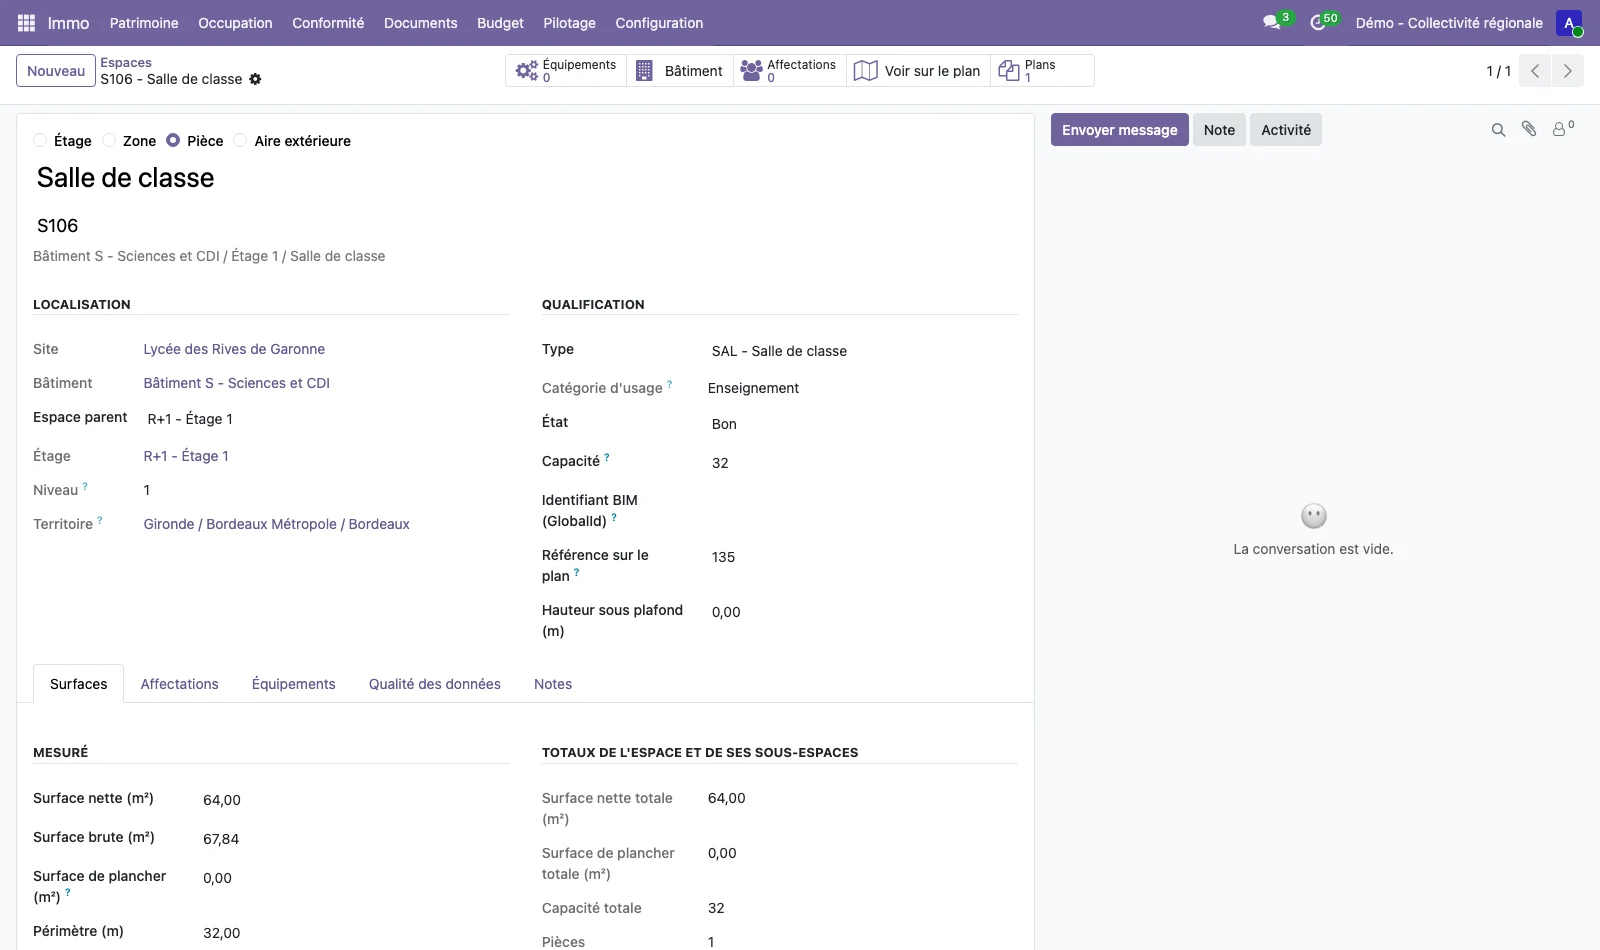Select the Pièce radio button
The width and height of the screenshot is (1600, 950).
pos(173,140)
